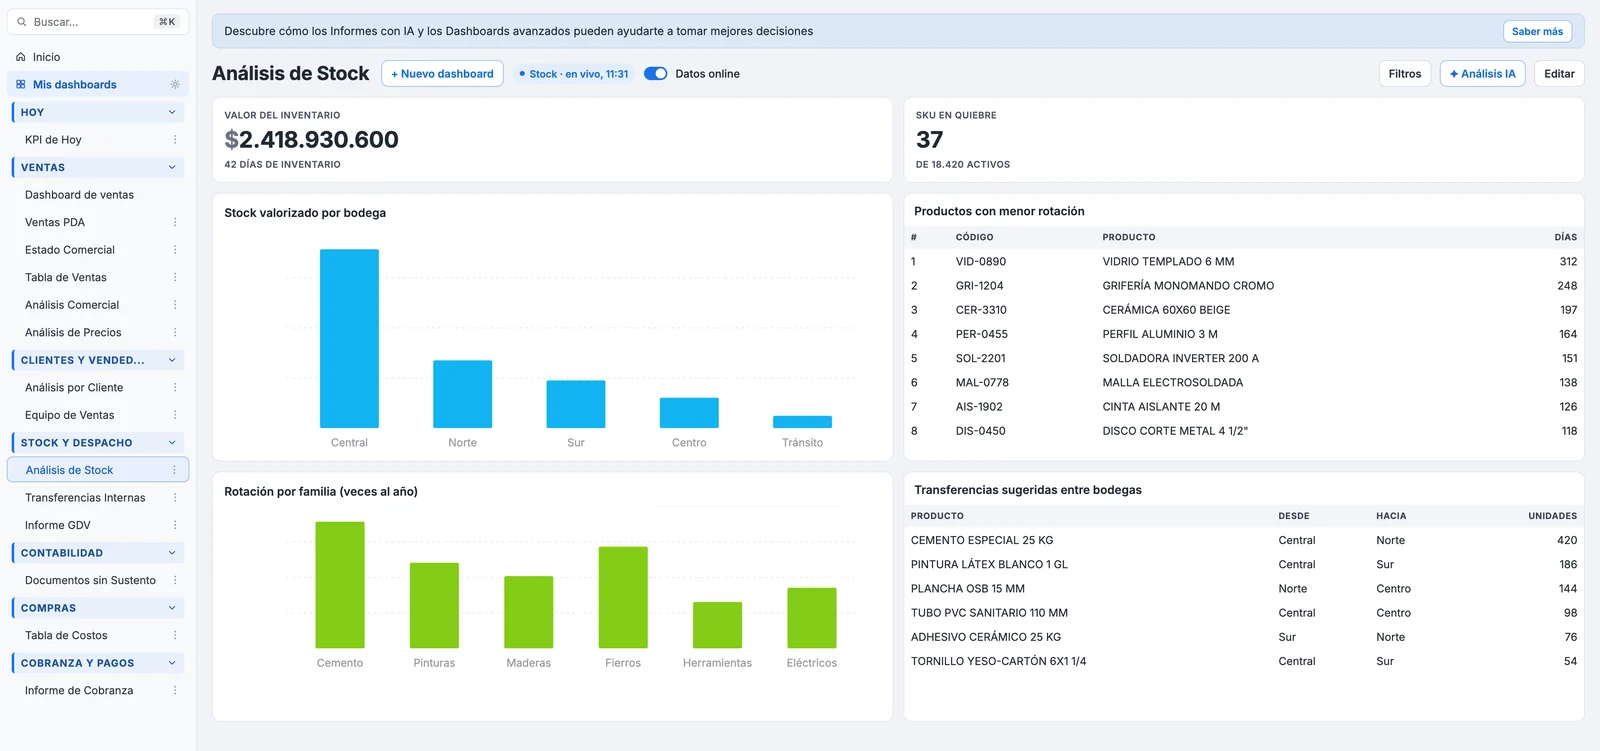Open options menu for Análisis por Cliente
This screenshot has width=1600, height=751.
coord(175,387)
